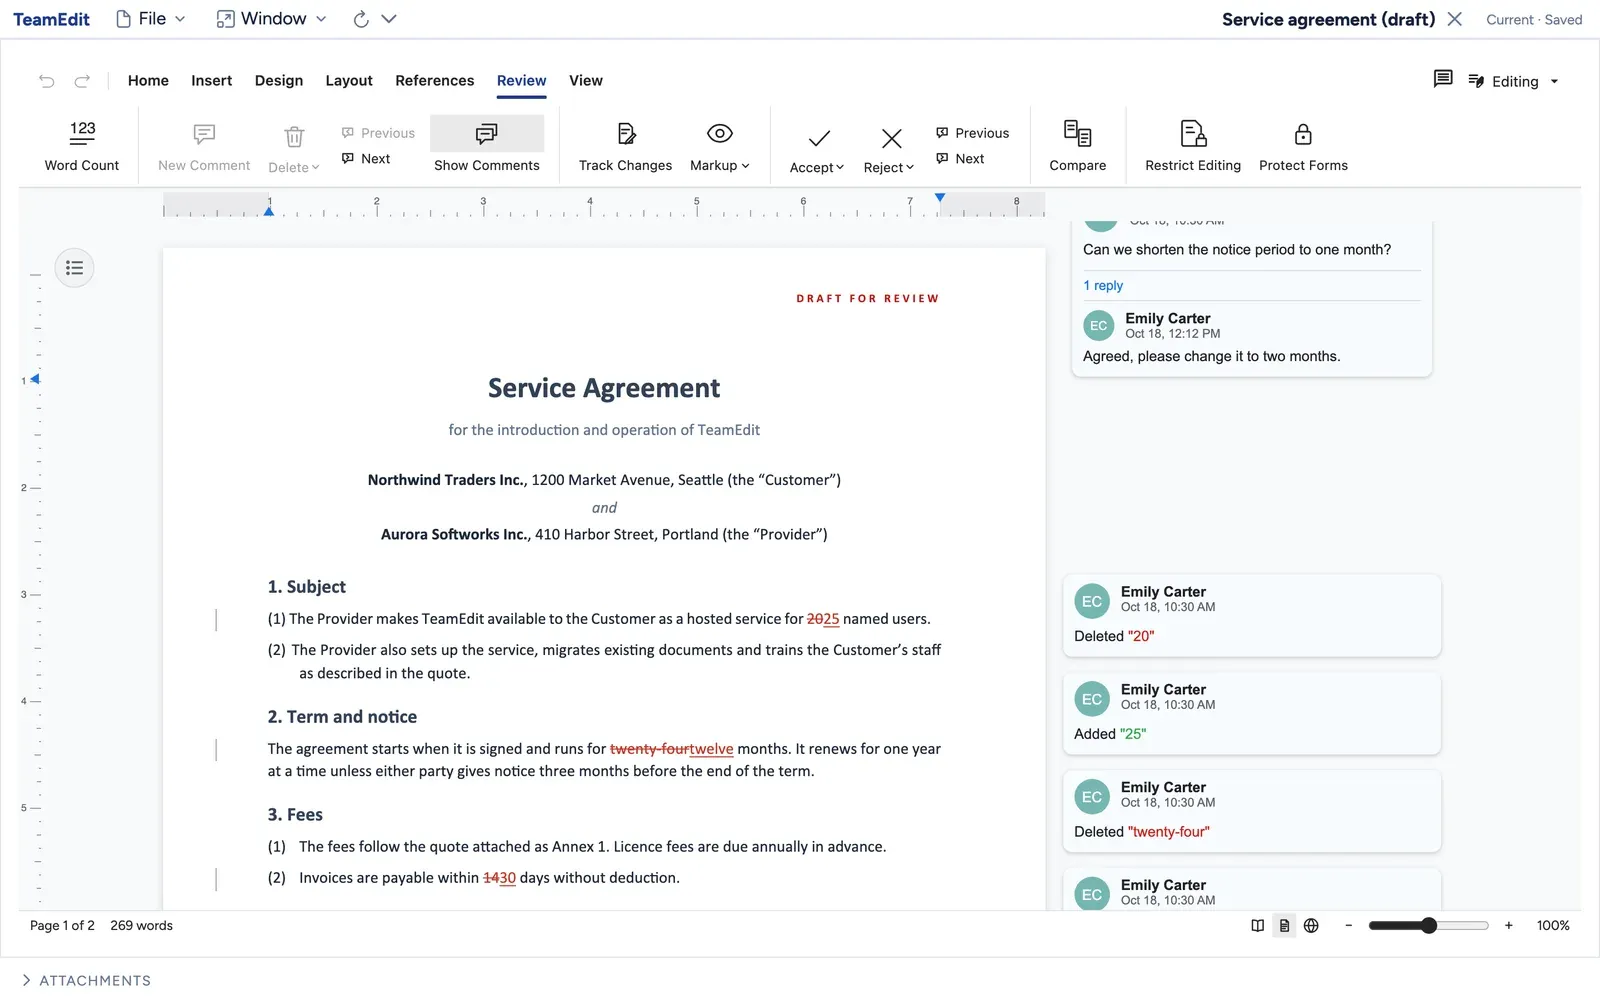Close the Service agreement (draft) document
Viewport: 1600px width, 1000px height.
pos(1455,19)
